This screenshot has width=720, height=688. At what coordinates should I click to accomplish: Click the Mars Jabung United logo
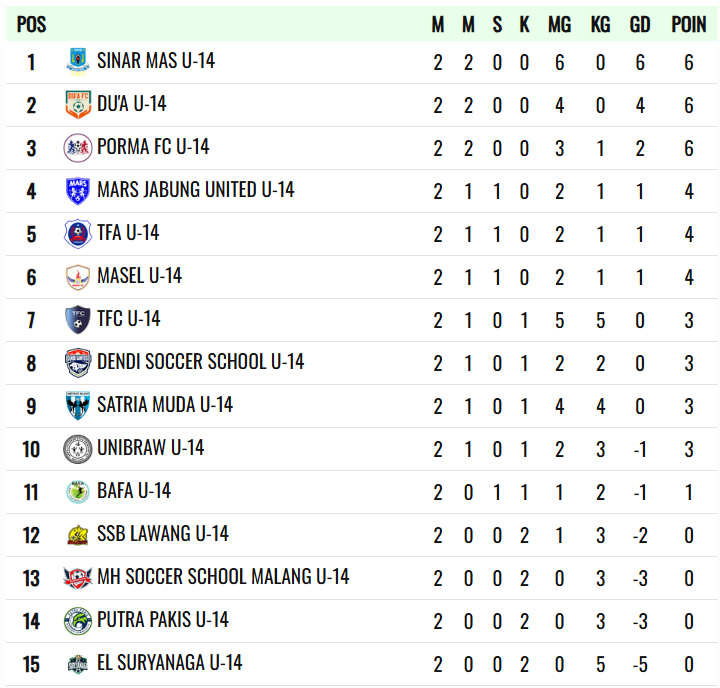pos(78,190)
